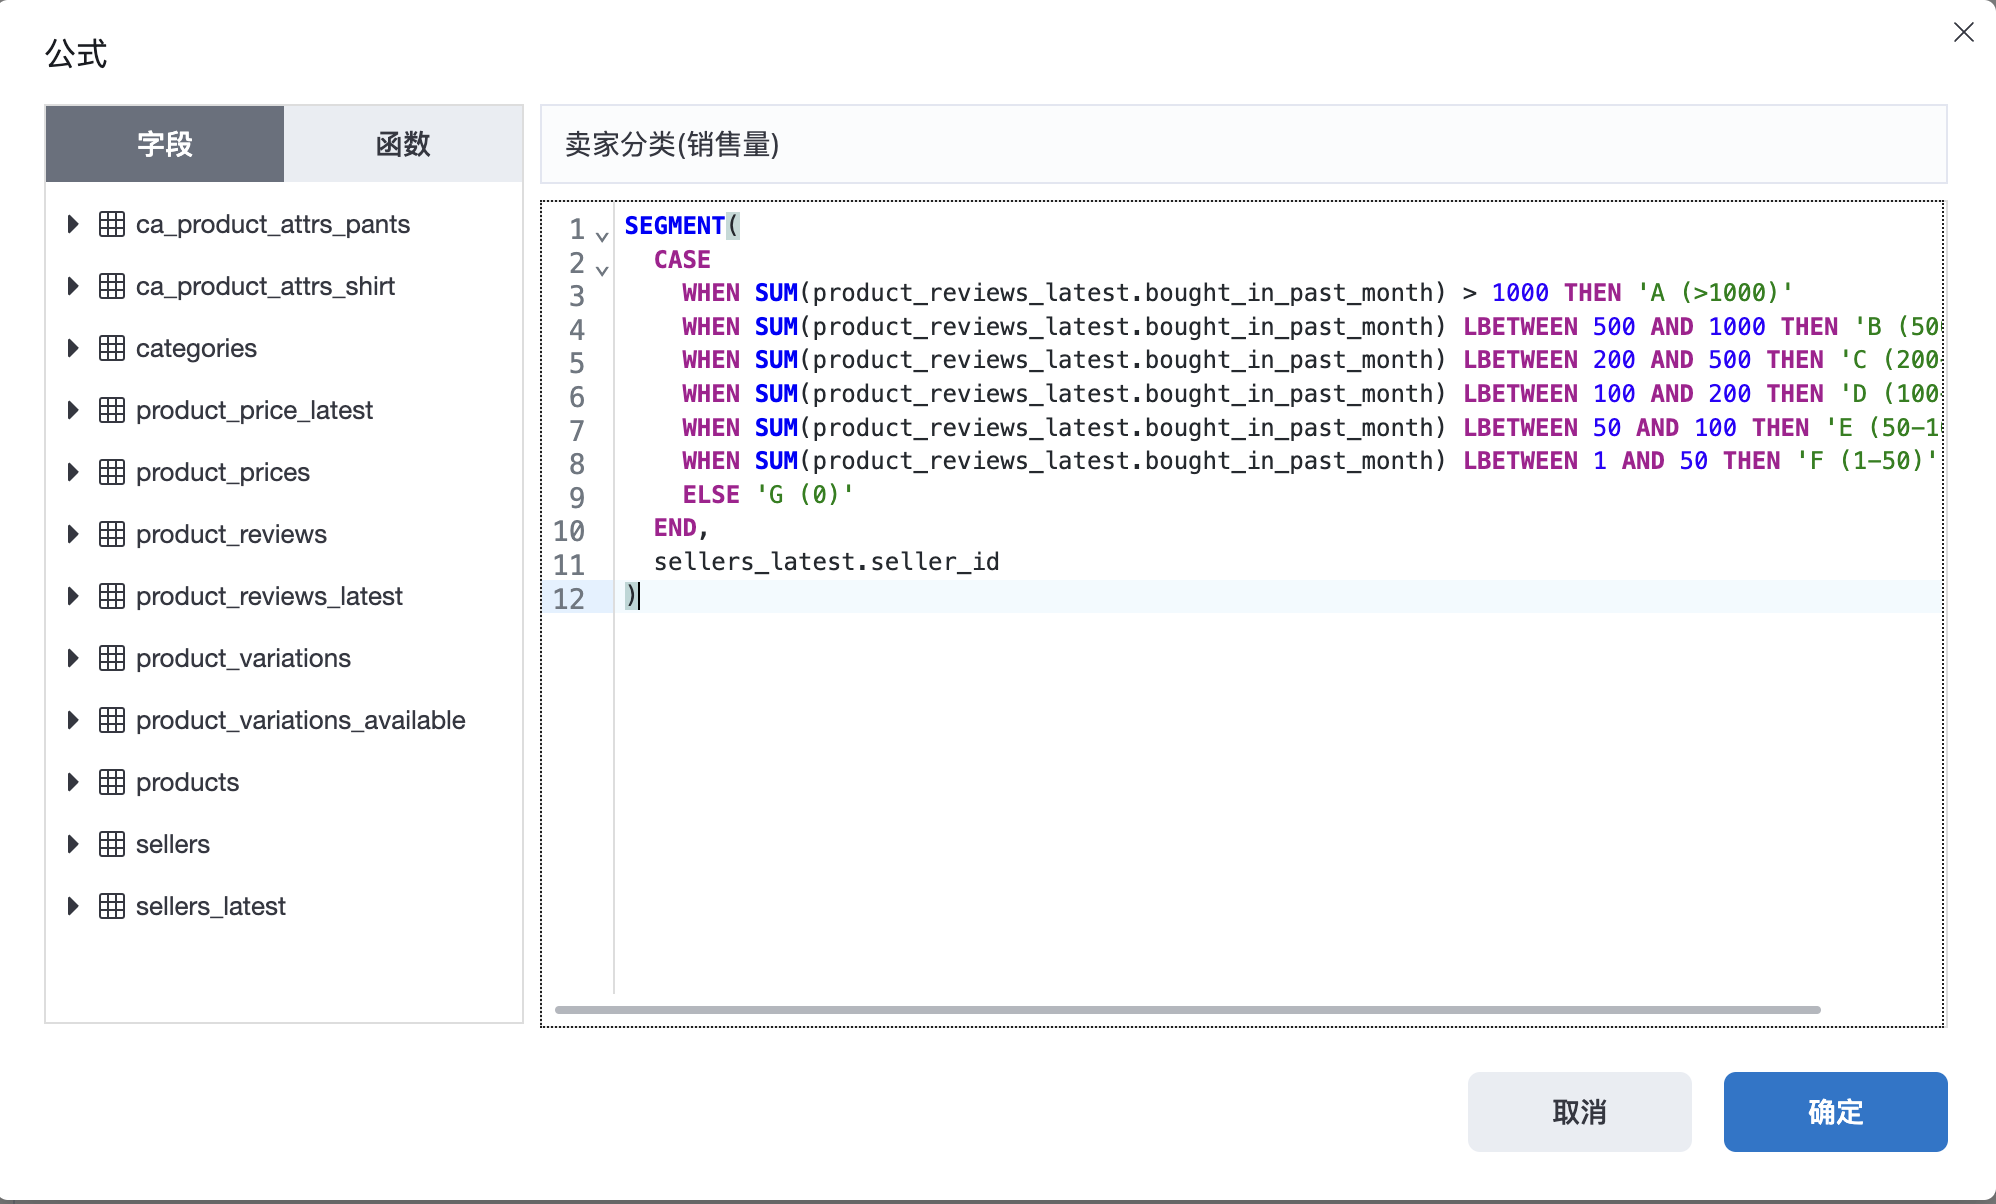The width and height of the screenshot is (1996, 1204).
Task: Click the editor's horizontal scrollbar
Action: (1186, 1010)
